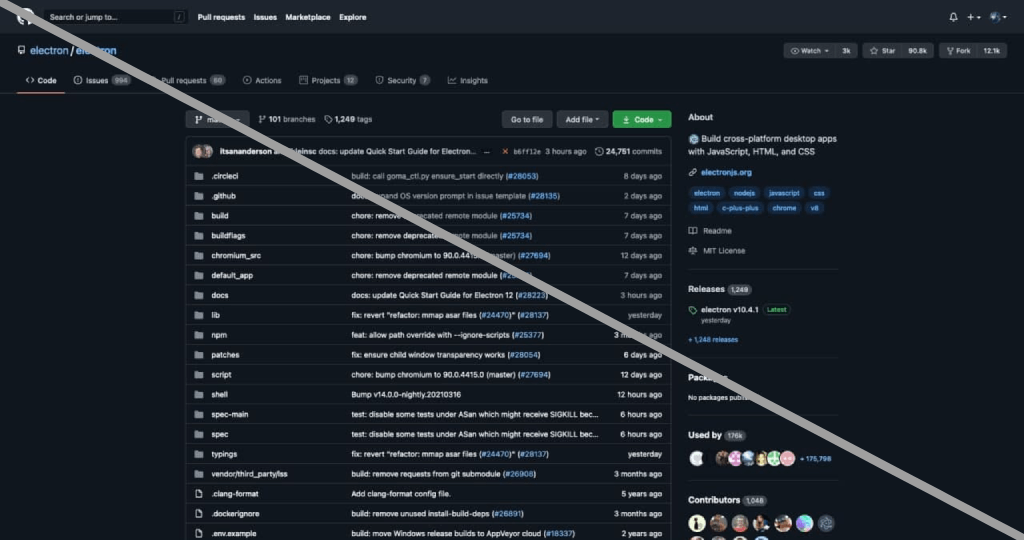This screenshot has width=1024, height=540.
Task: Open the green Code download dropdown
Action: tap(642, 119)
